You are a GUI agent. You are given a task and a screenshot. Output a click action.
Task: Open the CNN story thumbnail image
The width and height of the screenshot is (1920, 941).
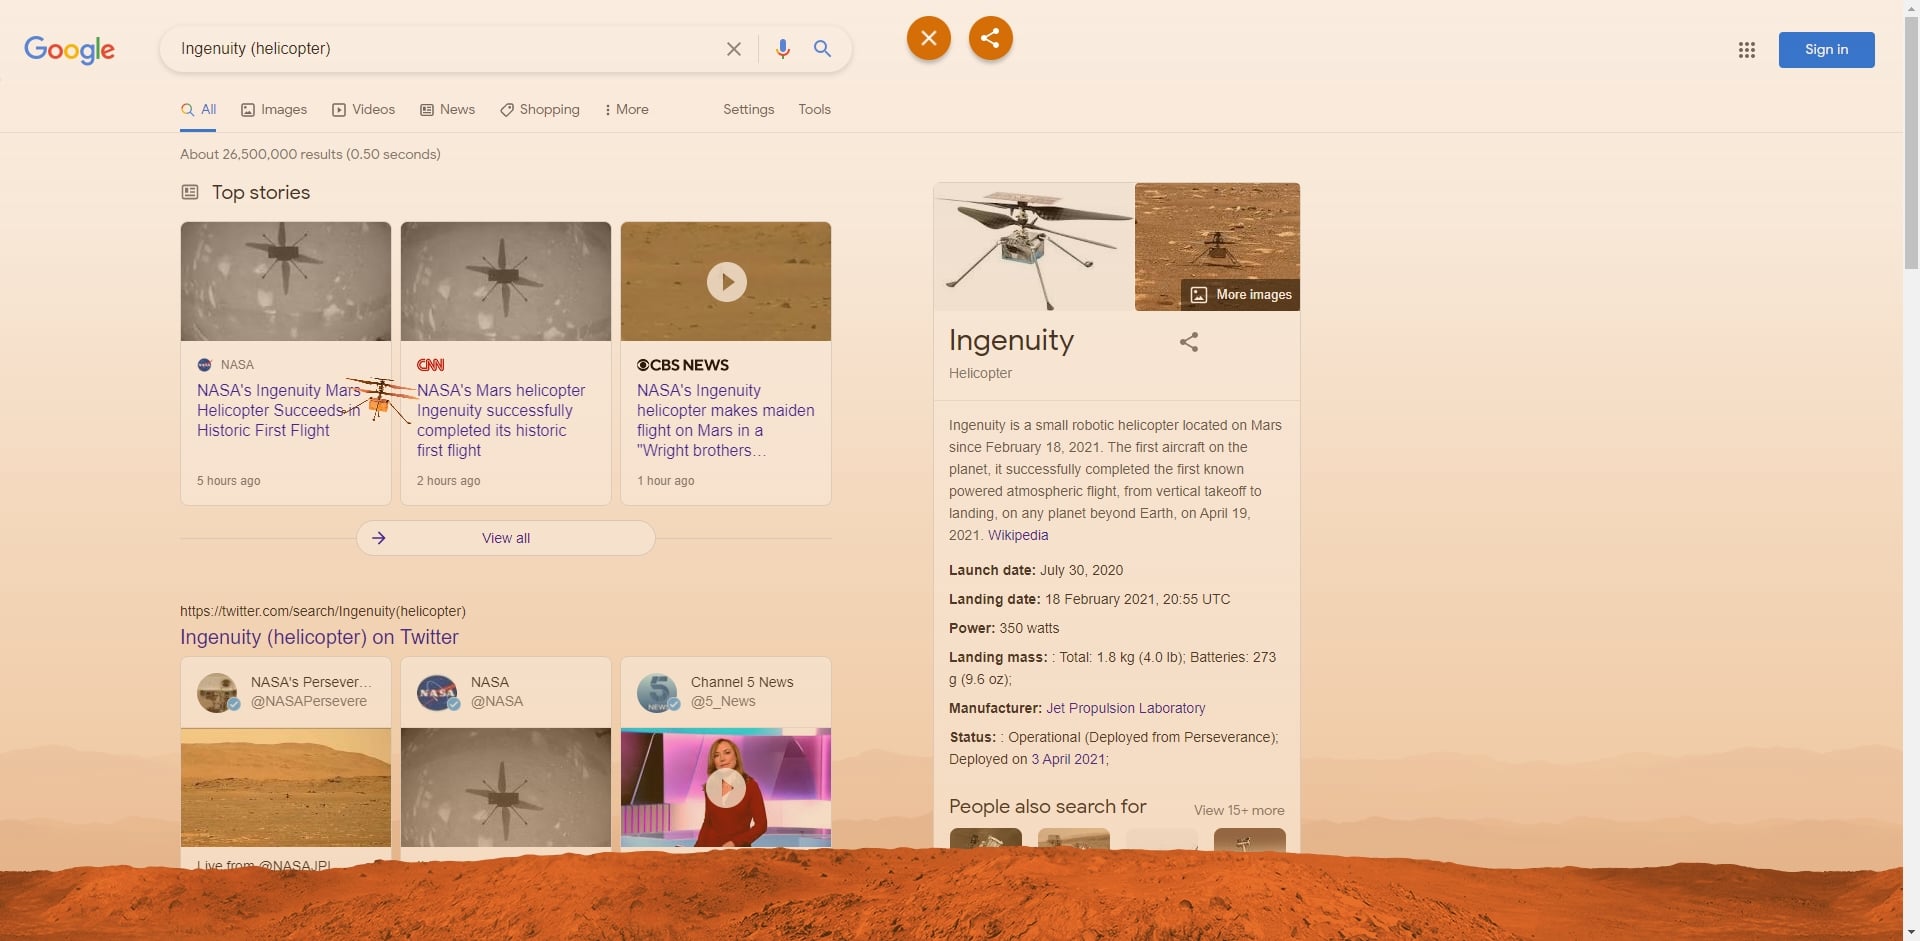[506, 281]
